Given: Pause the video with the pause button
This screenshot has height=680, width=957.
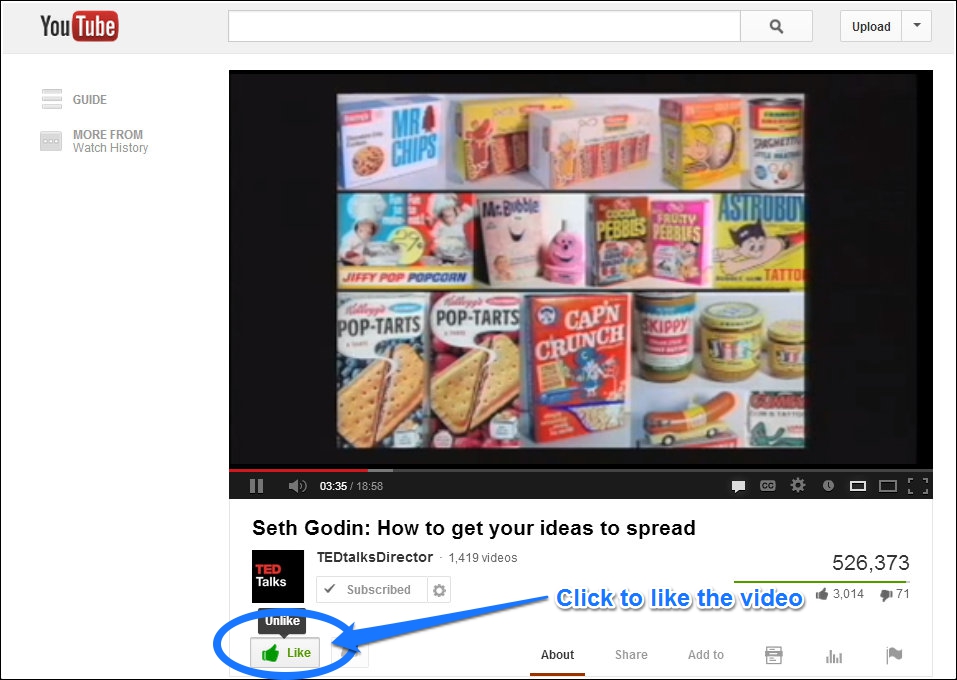Looking at the screenshot, I should click(256, 486).
